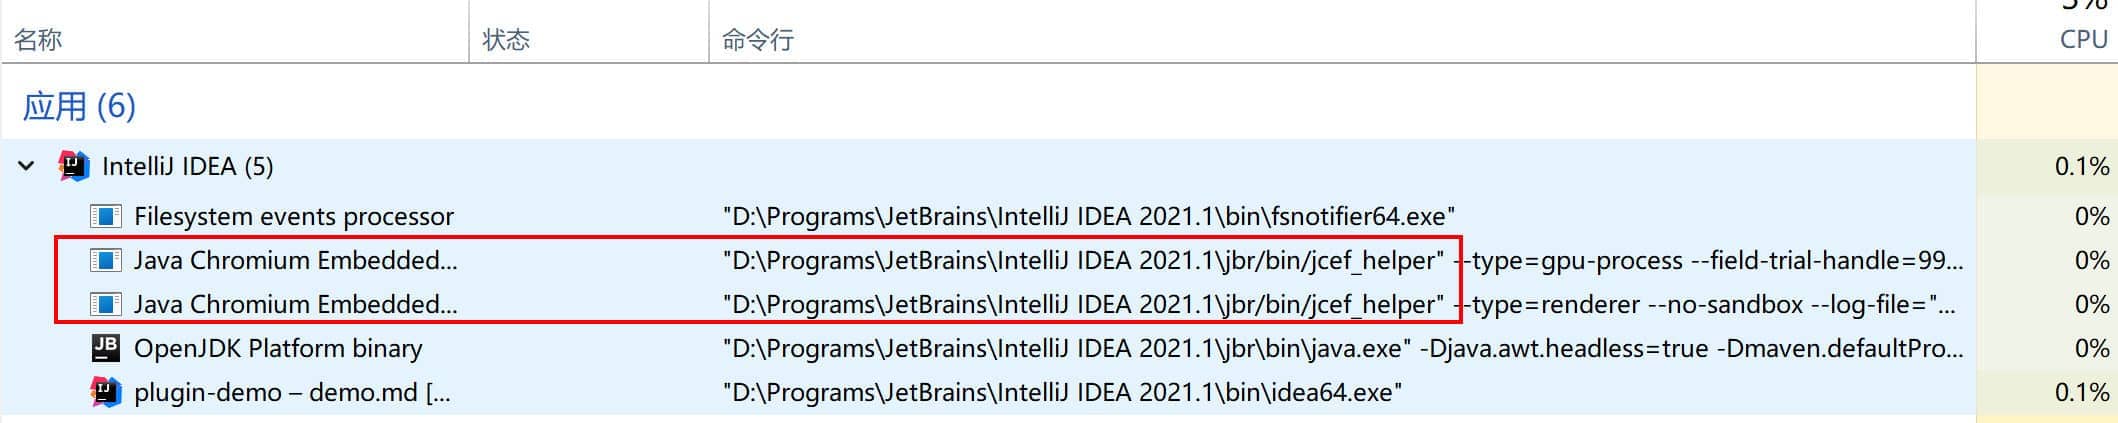Click the renderer jcef_helper row icon
Image resolution: width=2118 pixels, height=423 pixels.
(x=106, y=304)
